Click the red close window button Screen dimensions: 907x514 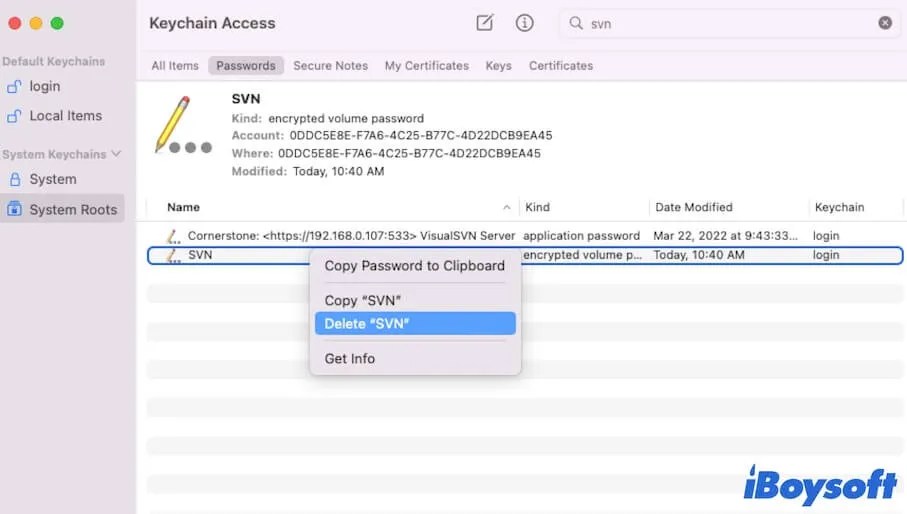15,23
